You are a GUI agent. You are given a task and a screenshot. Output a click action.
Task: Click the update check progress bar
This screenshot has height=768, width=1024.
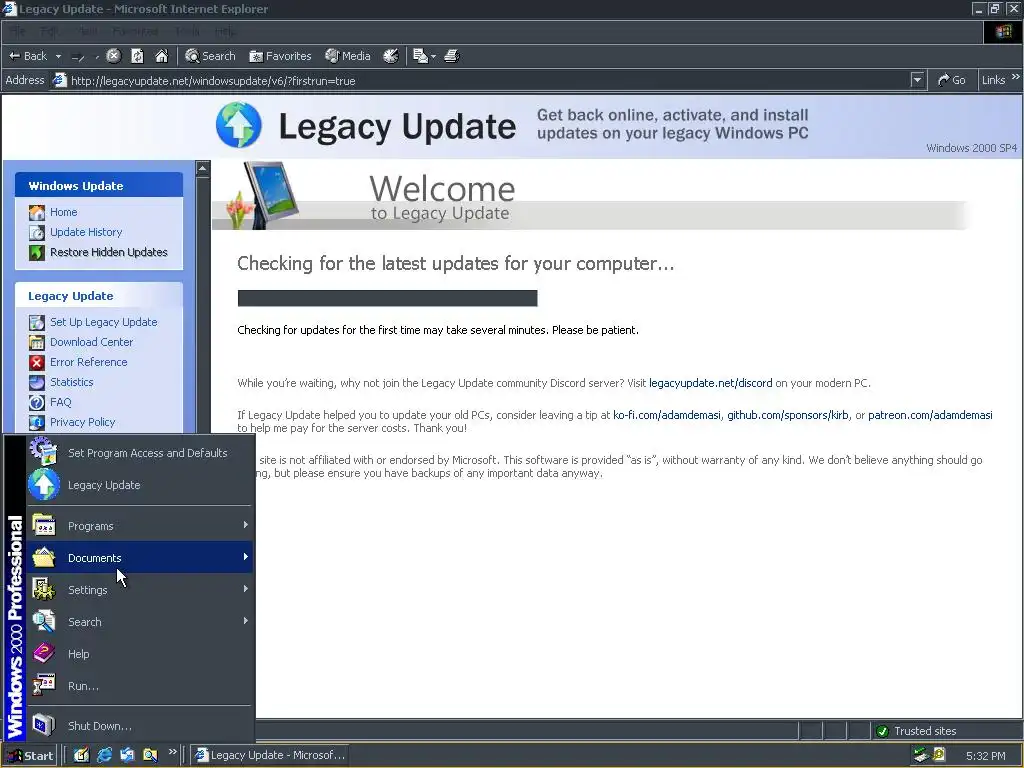(387, 298)
